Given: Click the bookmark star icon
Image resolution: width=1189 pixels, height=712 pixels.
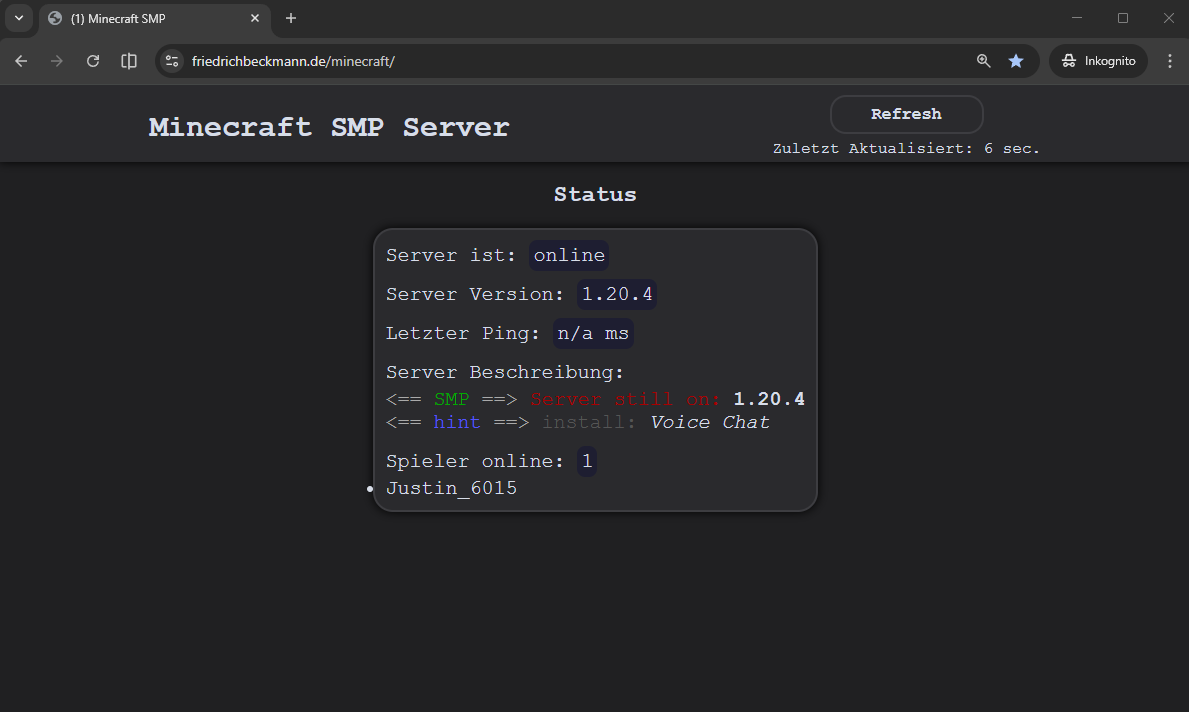Looking at the screenshot, I should click(1016, 61).
